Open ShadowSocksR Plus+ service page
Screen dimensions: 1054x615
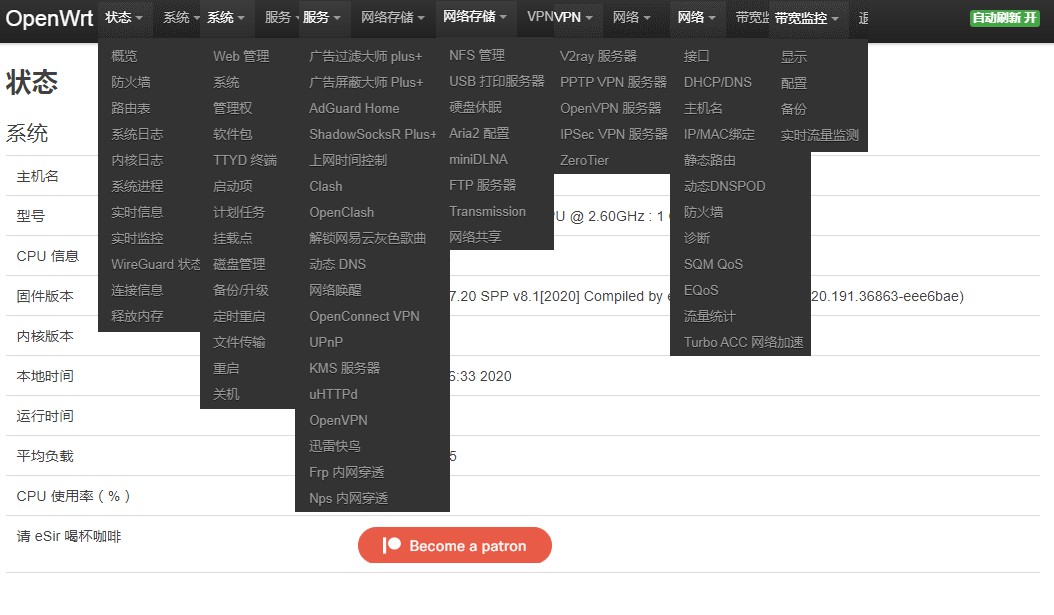tap(372, 134)
